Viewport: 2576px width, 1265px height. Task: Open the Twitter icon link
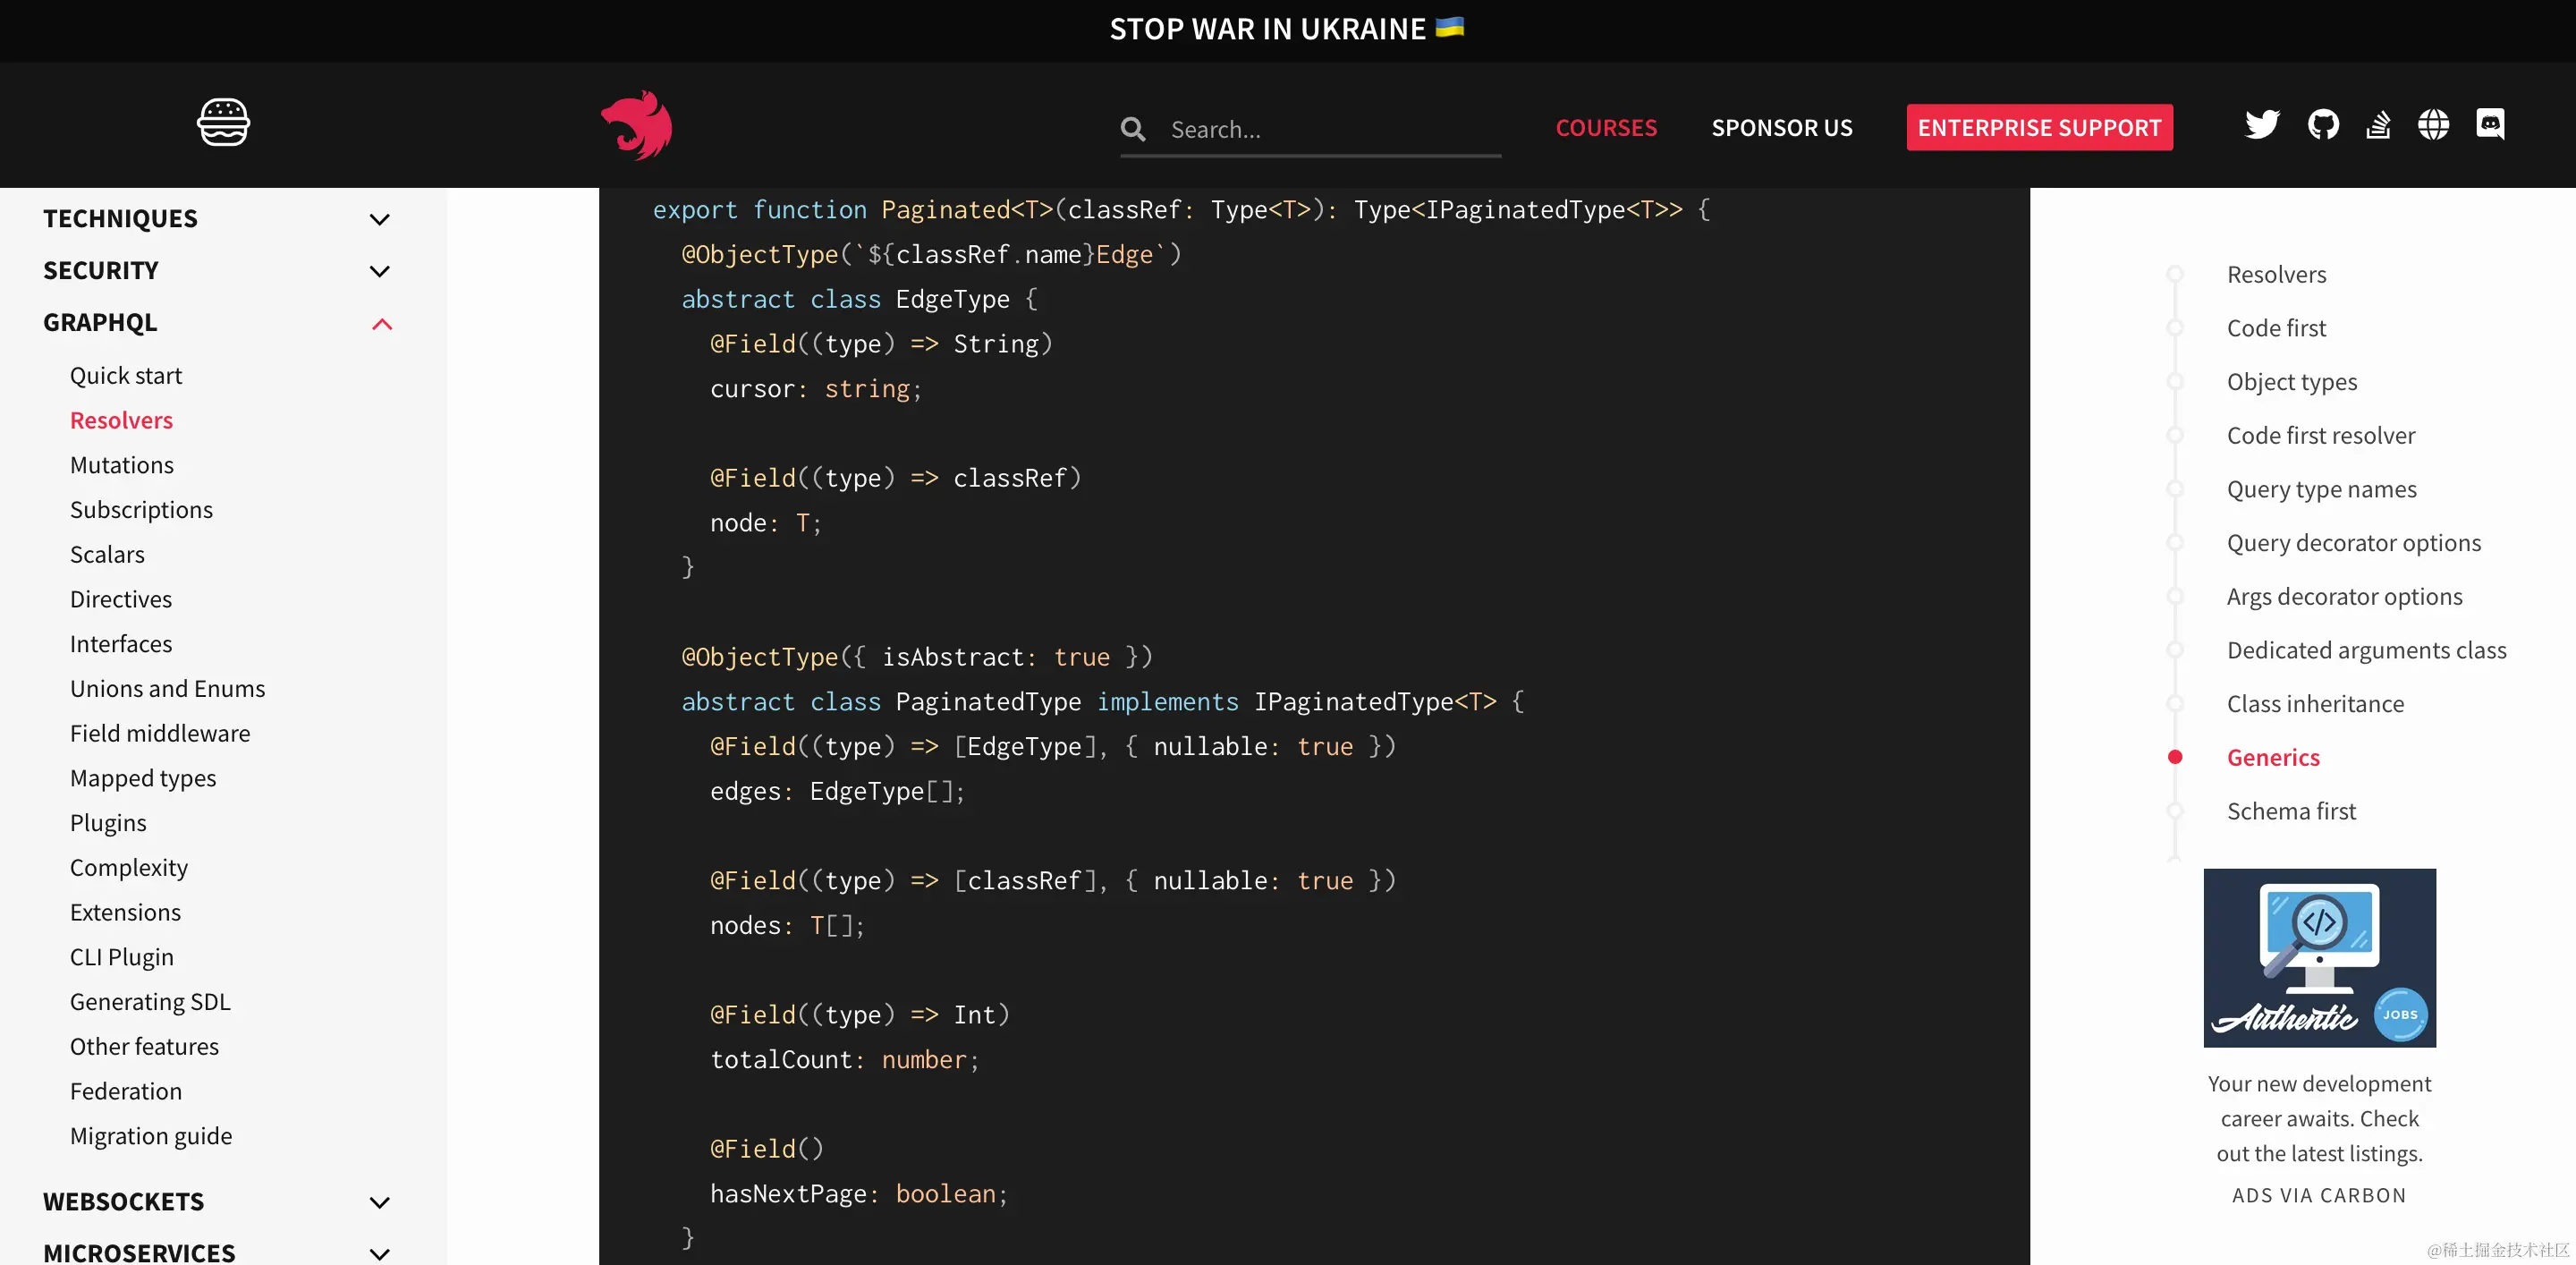click(2261, 125)
